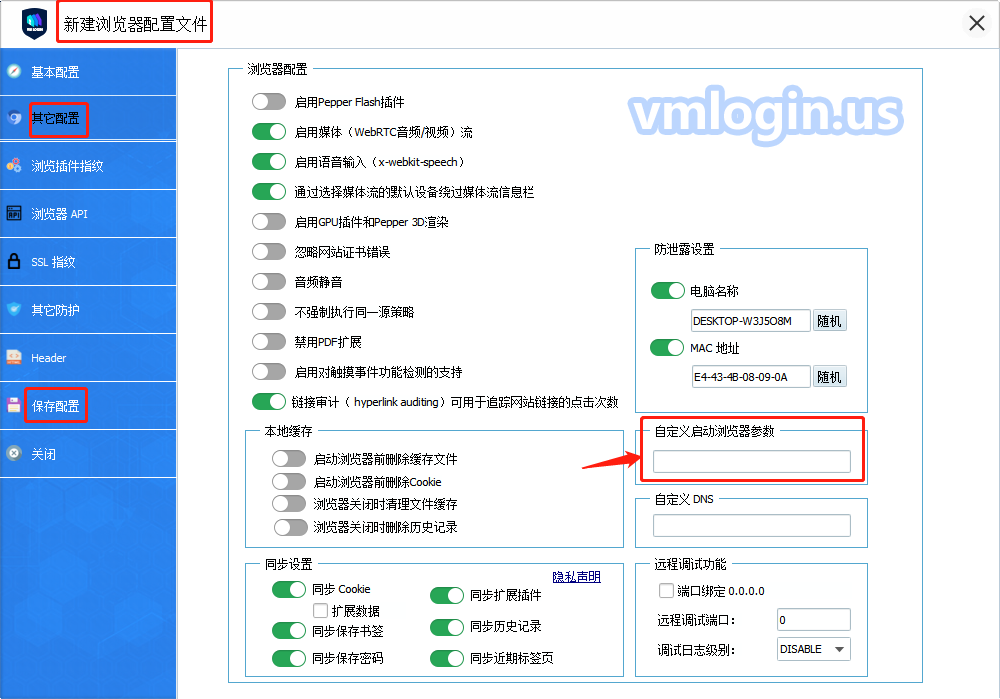Select the 关闭 sidebar menu item
Image resolution: width=1000 pixels, height=699 pixels.
(43, 454)
